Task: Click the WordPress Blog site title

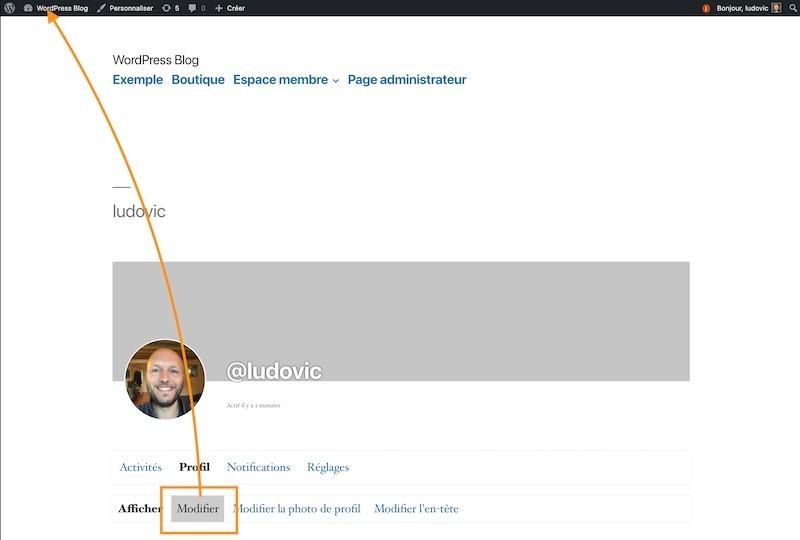Action: tap(155, 60)
